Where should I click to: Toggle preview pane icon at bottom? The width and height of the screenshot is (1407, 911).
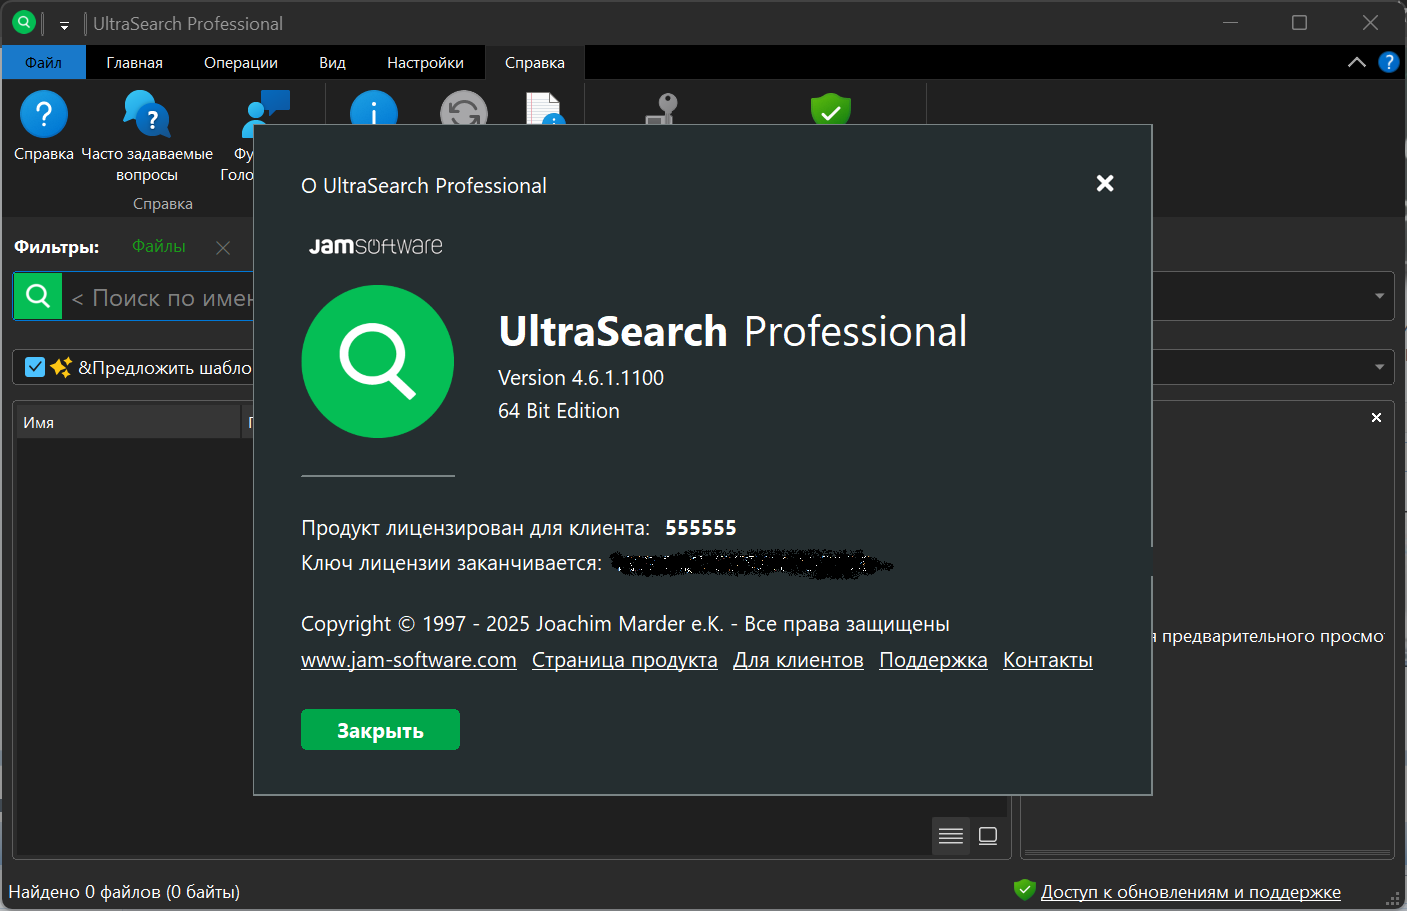pyautogui.click(x=988, y=836)
